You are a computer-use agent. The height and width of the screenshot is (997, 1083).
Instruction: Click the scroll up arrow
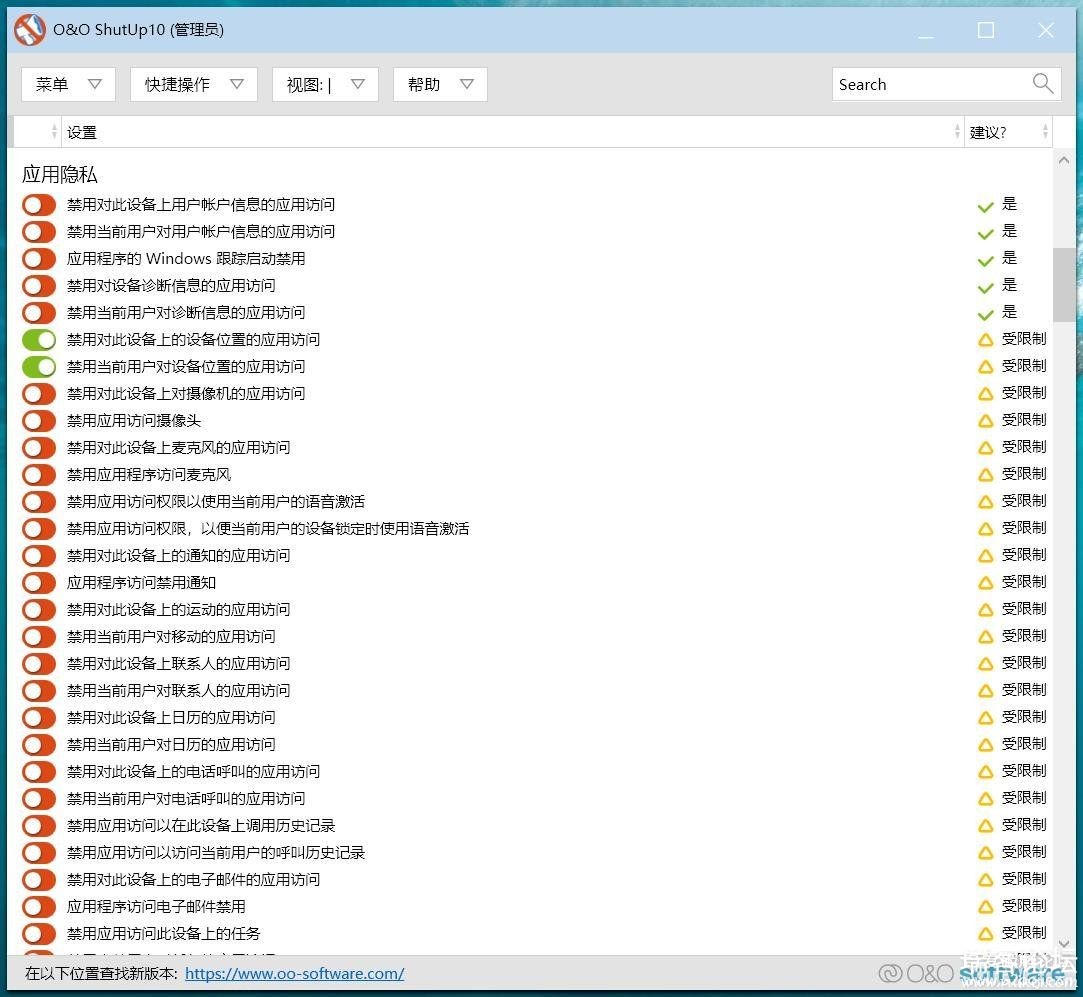pyautogui.click(x=1064, y=160)
